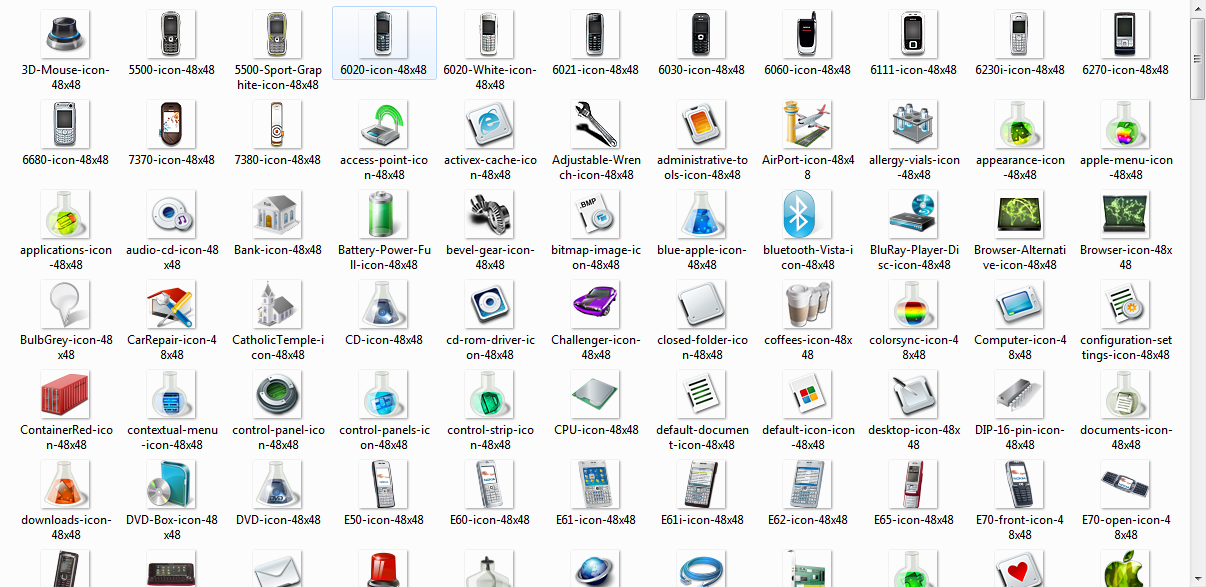
Task: Select the apple-menu-icon-48x48 file
Action: click(x=1126, y=124)
